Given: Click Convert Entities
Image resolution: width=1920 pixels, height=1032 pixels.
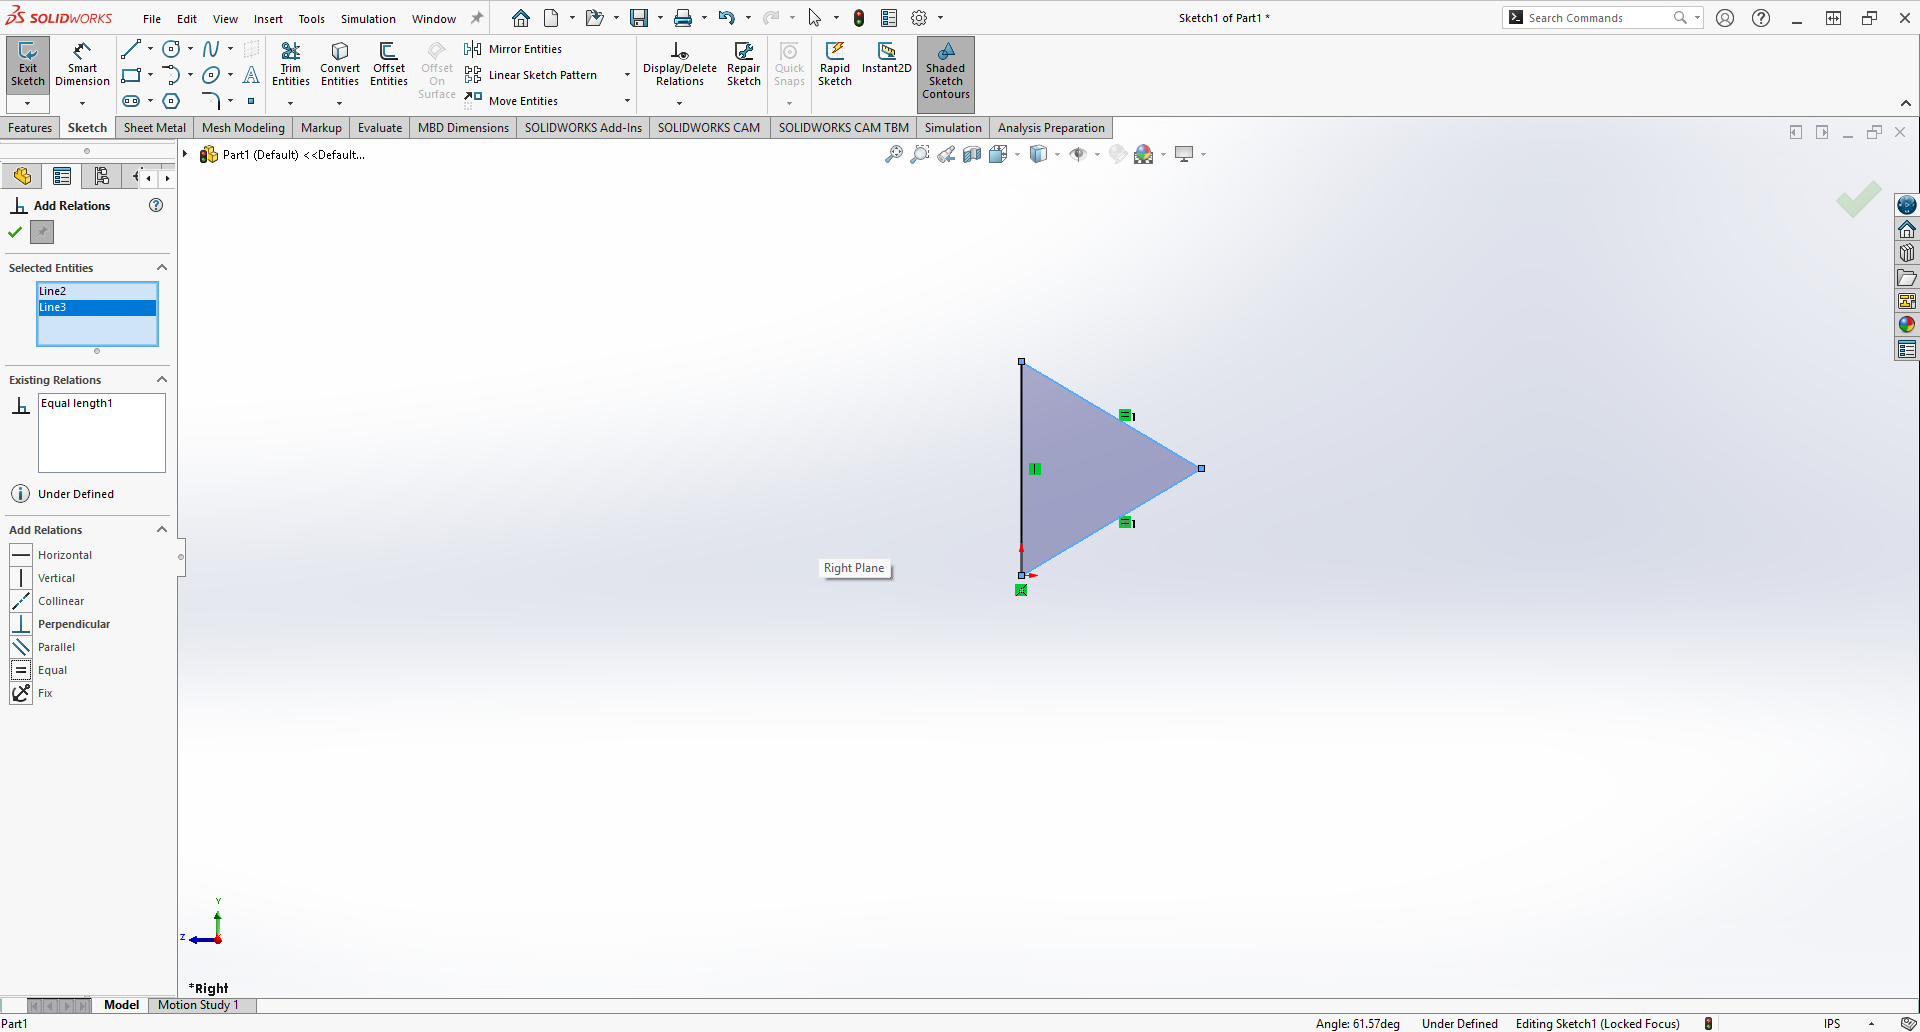Looking at the screenshot, I should coord(340,65).
